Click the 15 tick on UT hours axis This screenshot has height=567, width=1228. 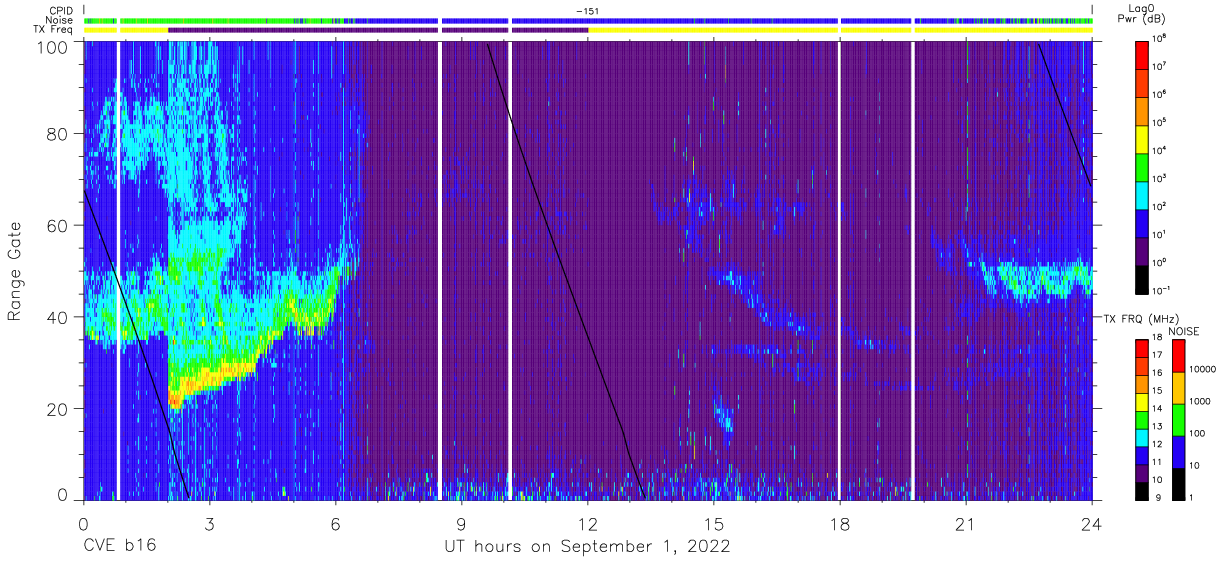[714, 522]
